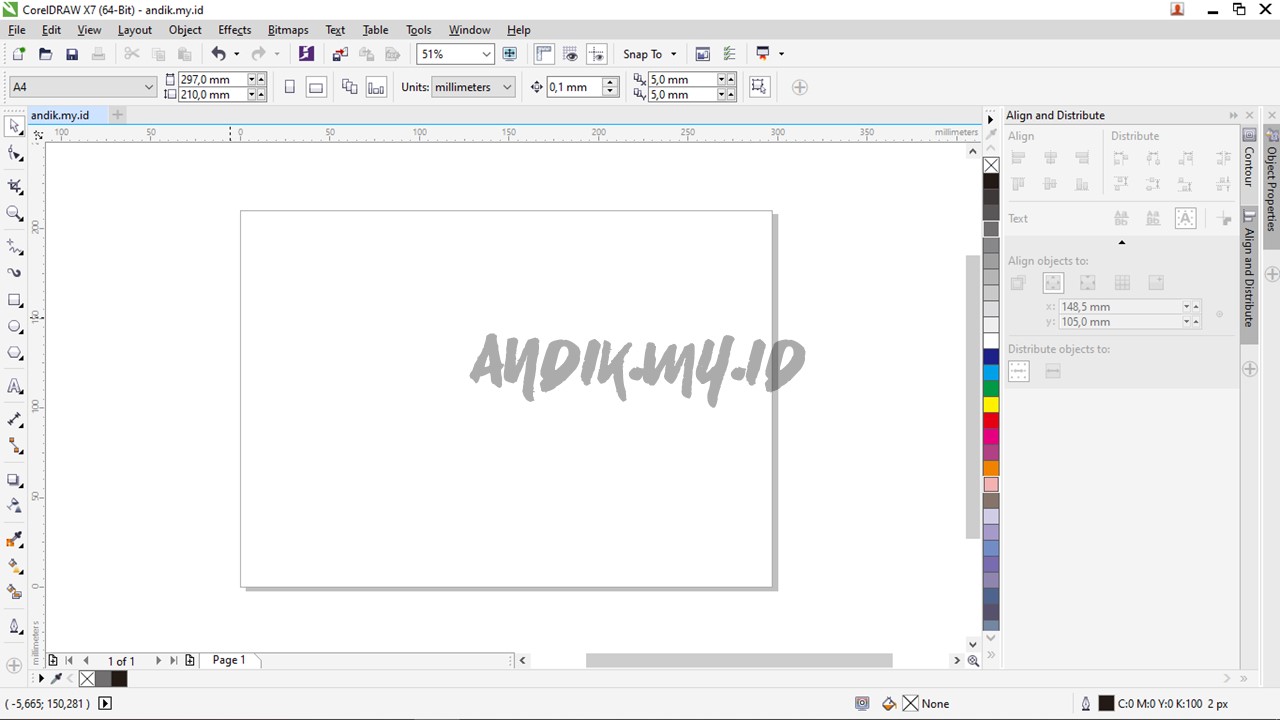
Task: Select the Text tool
Action: 14,386
